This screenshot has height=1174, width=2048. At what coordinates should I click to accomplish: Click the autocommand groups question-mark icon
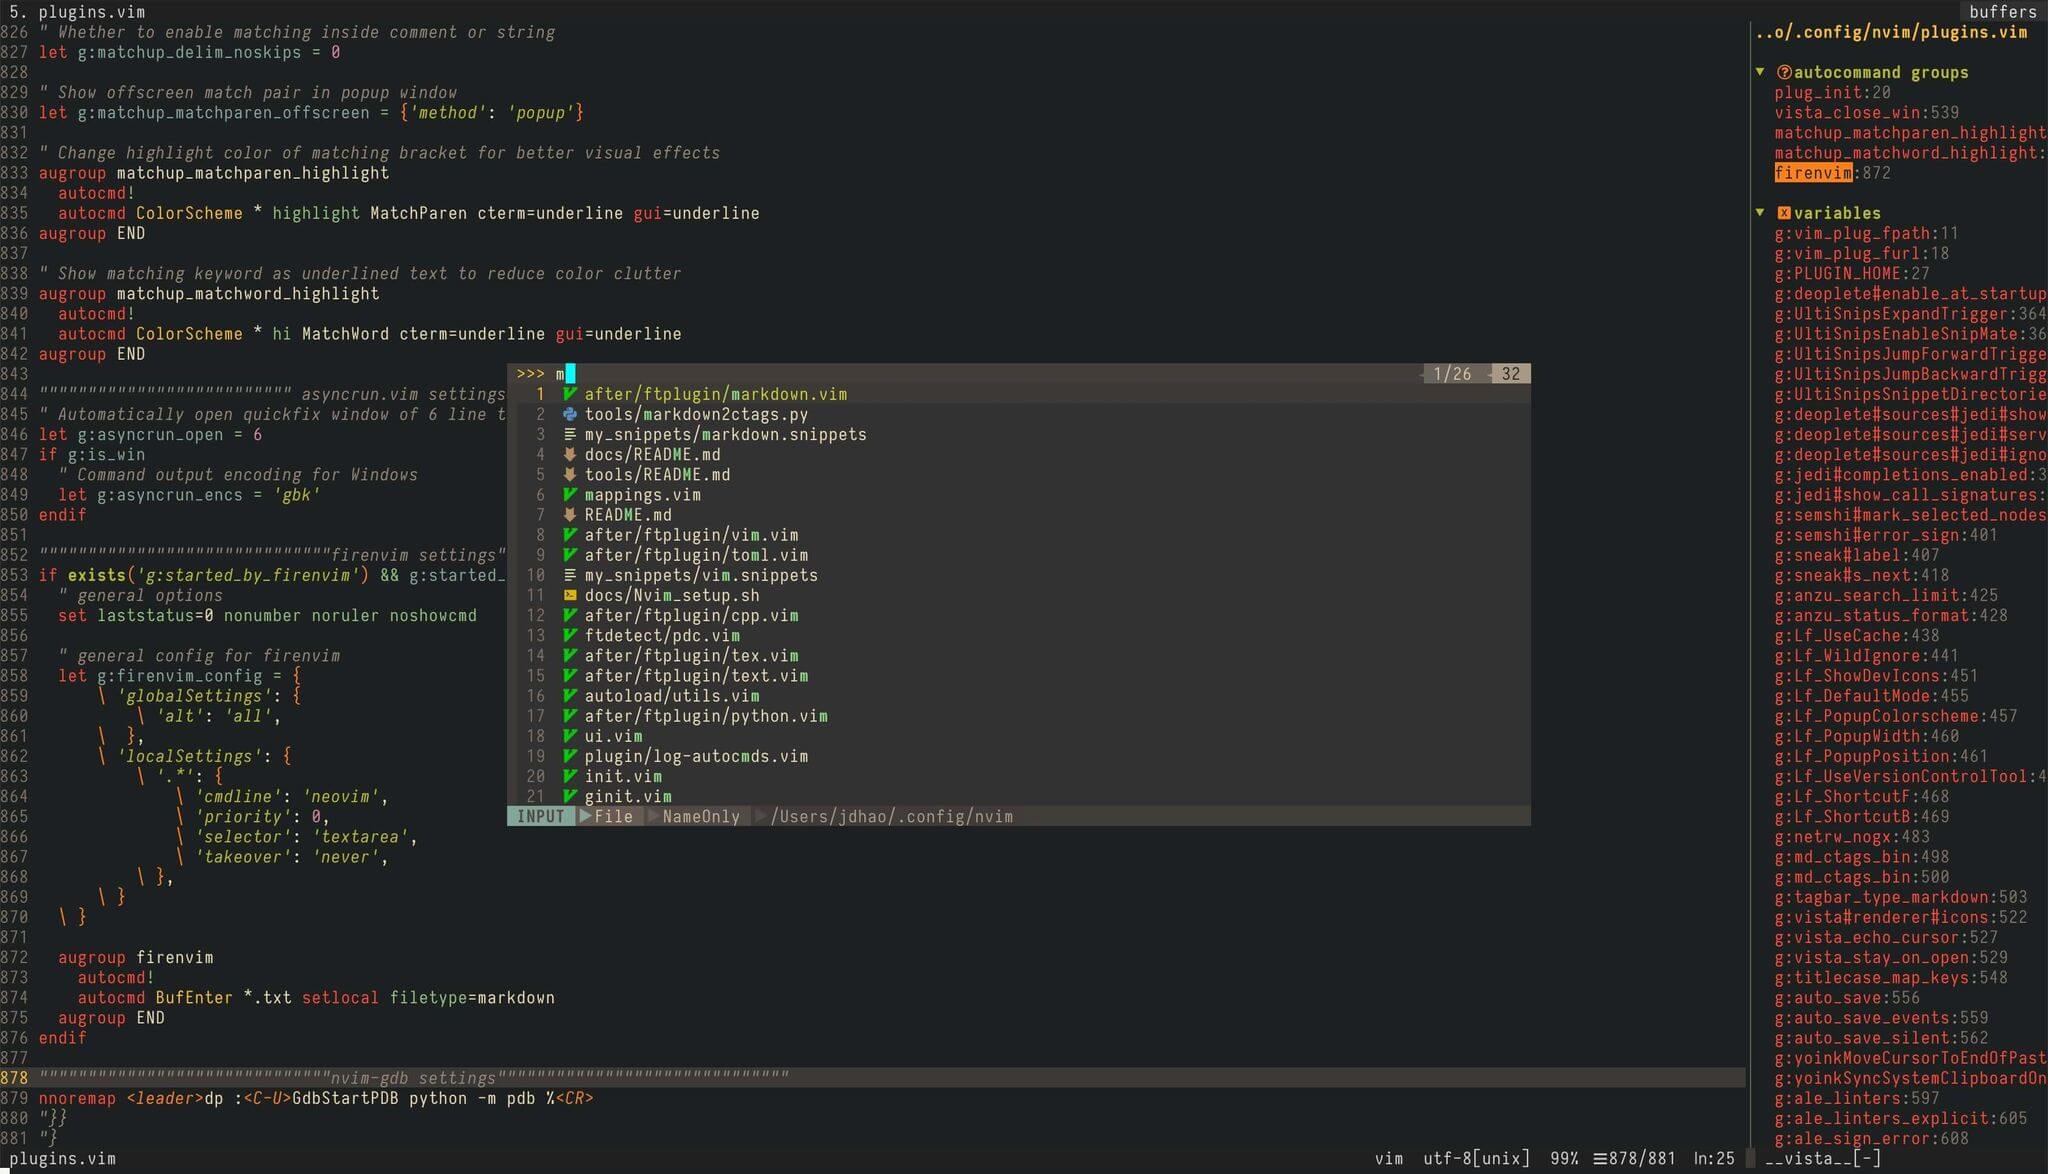(1783, 72)
